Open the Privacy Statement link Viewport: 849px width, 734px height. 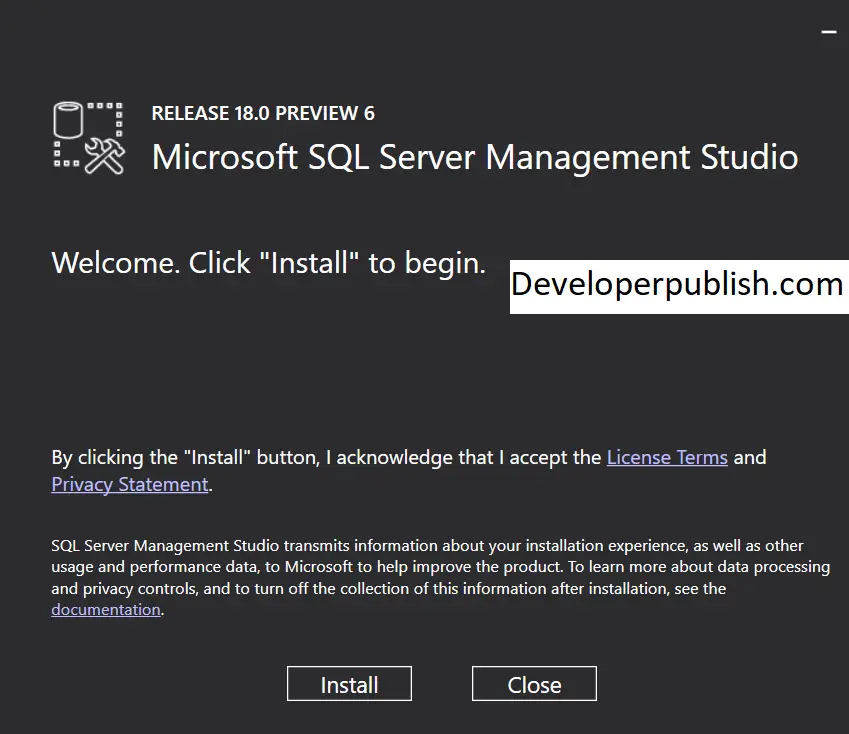(130, 484)
